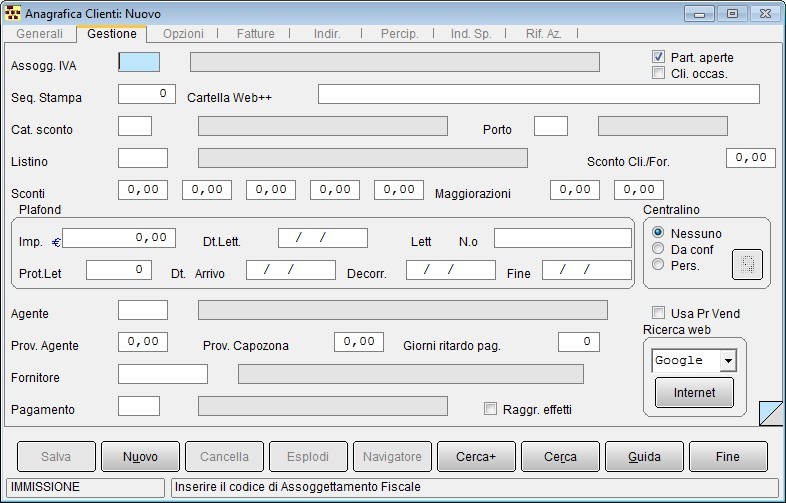Viewport: 786px width, 503px height.
Task: Click the Decorr. date field
Action: coord(451,270)
